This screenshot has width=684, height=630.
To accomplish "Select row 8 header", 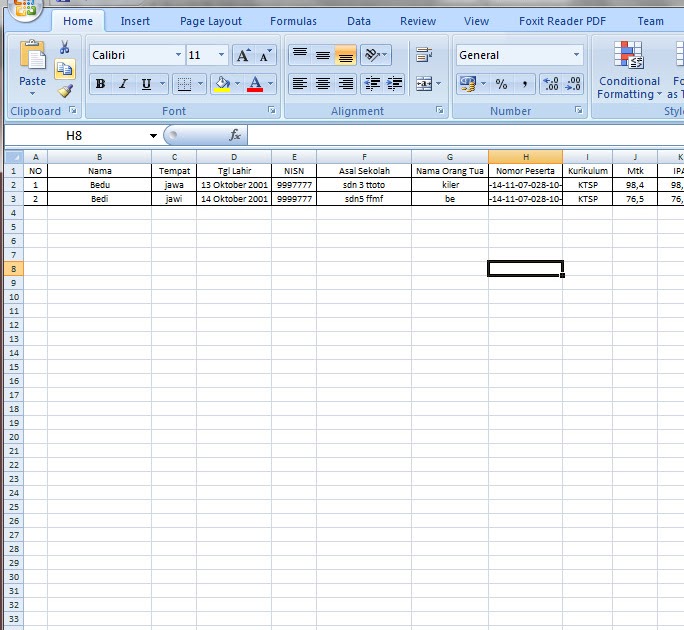I will (x=14, y=269).
